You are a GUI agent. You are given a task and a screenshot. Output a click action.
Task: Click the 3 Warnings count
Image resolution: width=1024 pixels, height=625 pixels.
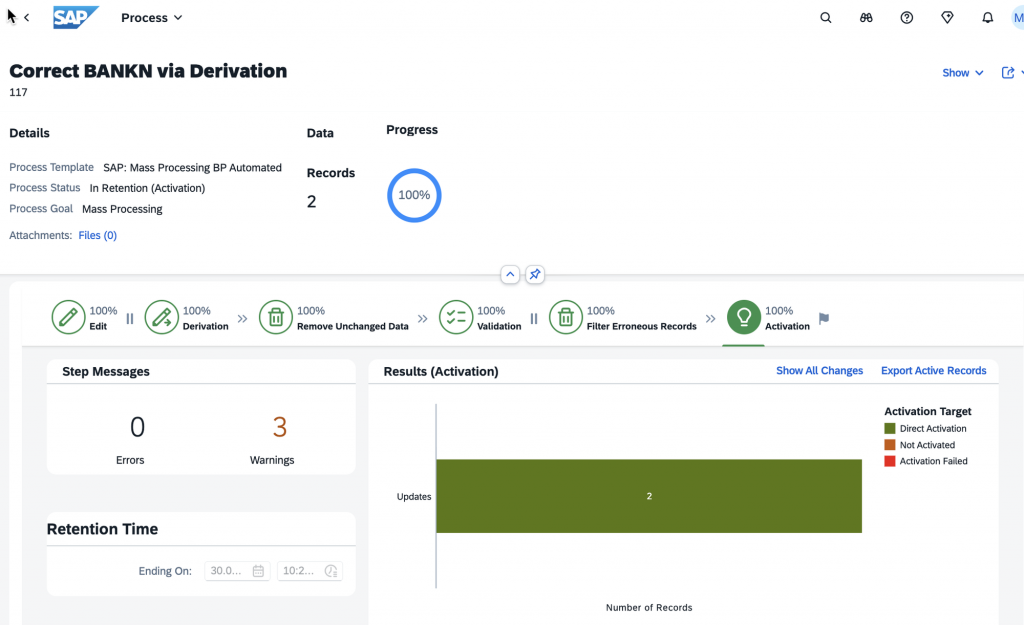[x=280, y=427]
